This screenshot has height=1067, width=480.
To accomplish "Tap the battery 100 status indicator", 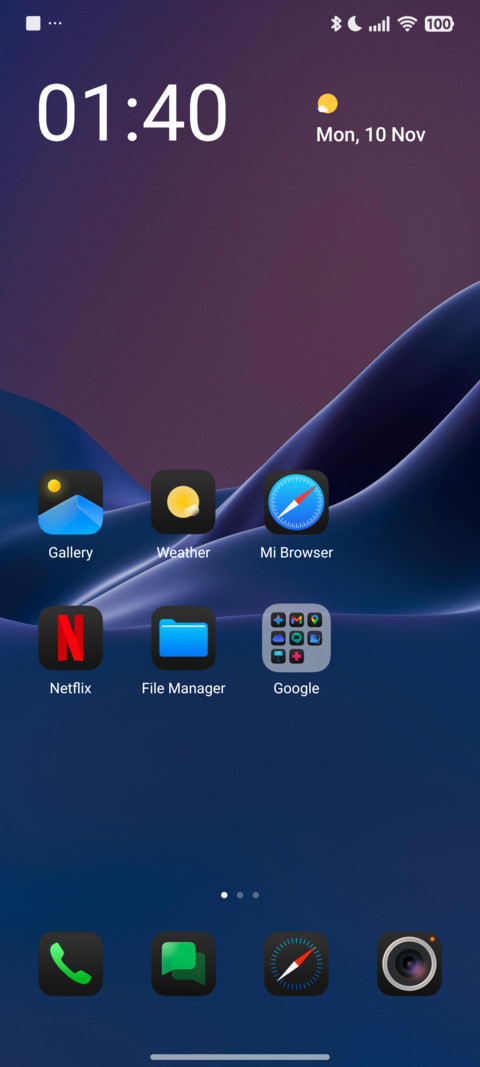I will pos(438,24).
